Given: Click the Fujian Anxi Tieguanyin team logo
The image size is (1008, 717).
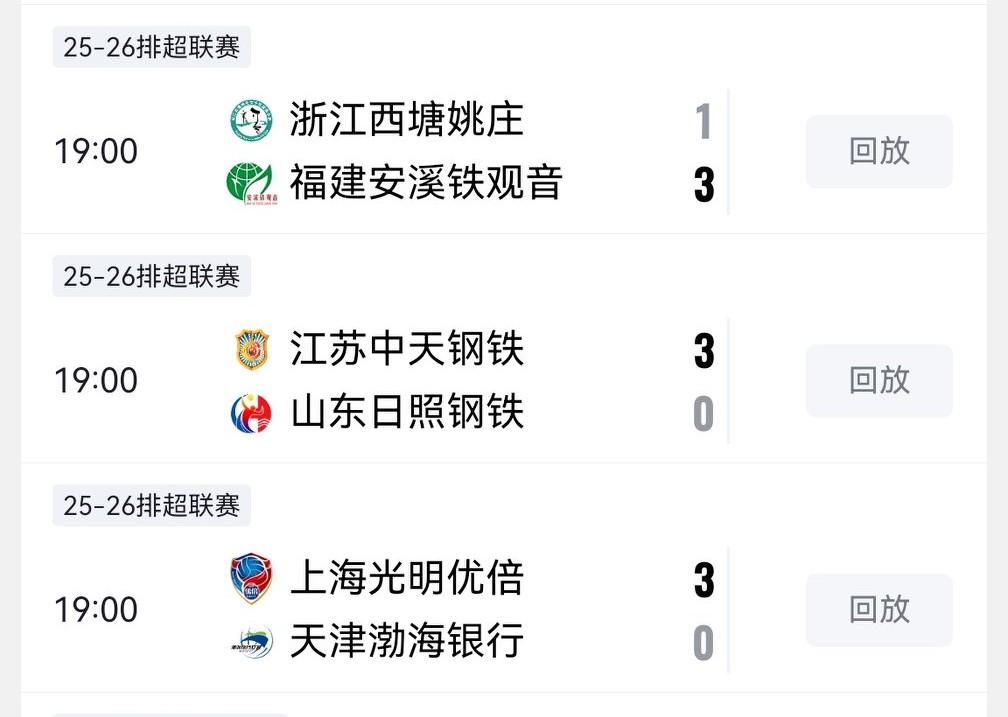Looking at the screenshot, I should (x=251, y=183).
